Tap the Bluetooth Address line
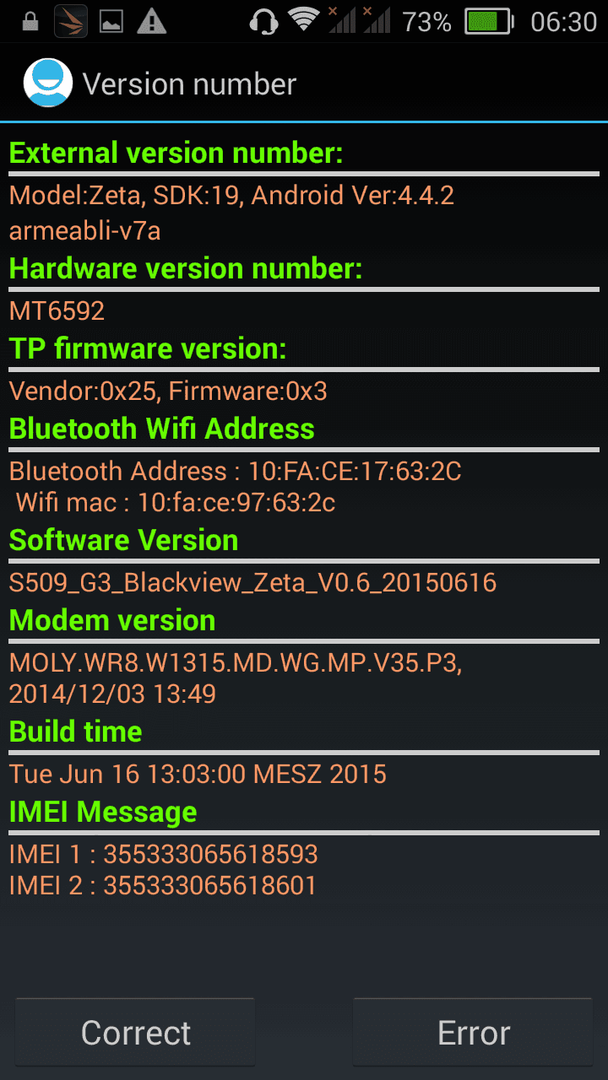The width and height of the screenshot is (608, 1080). 235,472
